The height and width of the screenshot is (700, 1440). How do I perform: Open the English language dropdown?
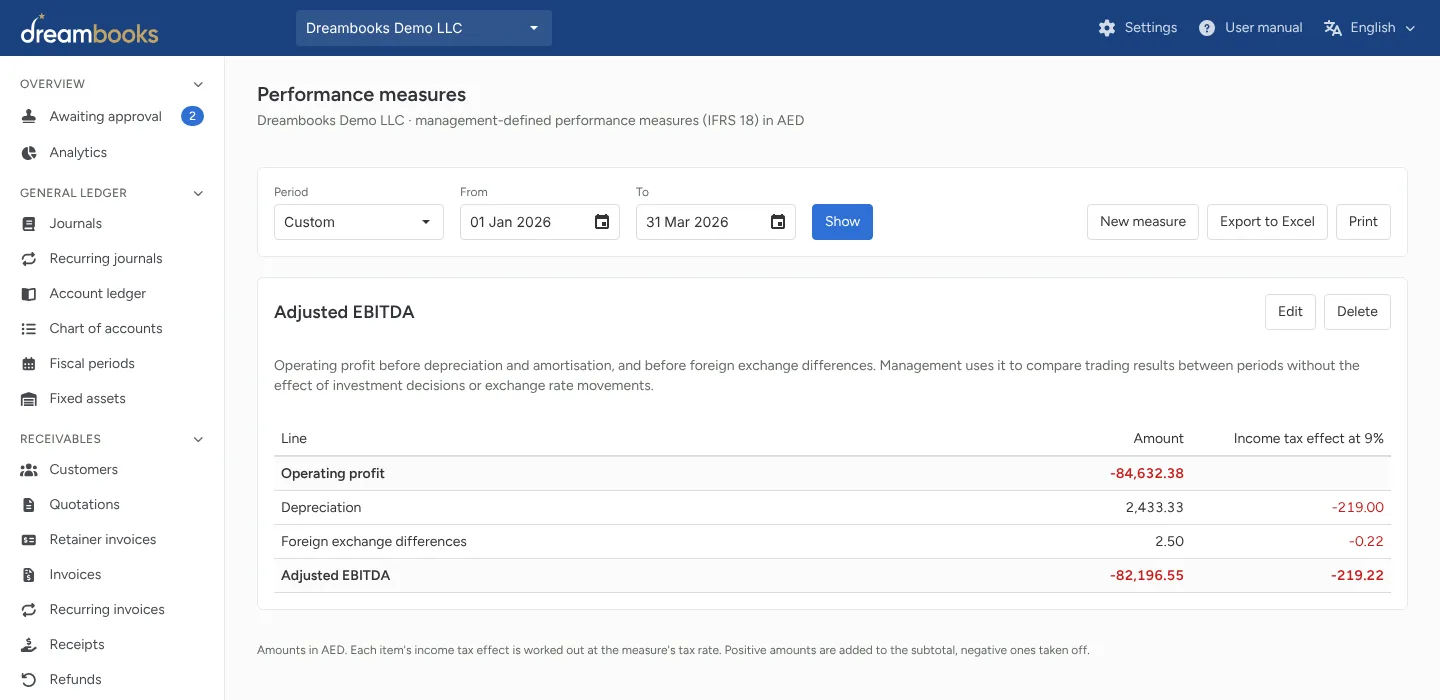tap(1369, 28)
